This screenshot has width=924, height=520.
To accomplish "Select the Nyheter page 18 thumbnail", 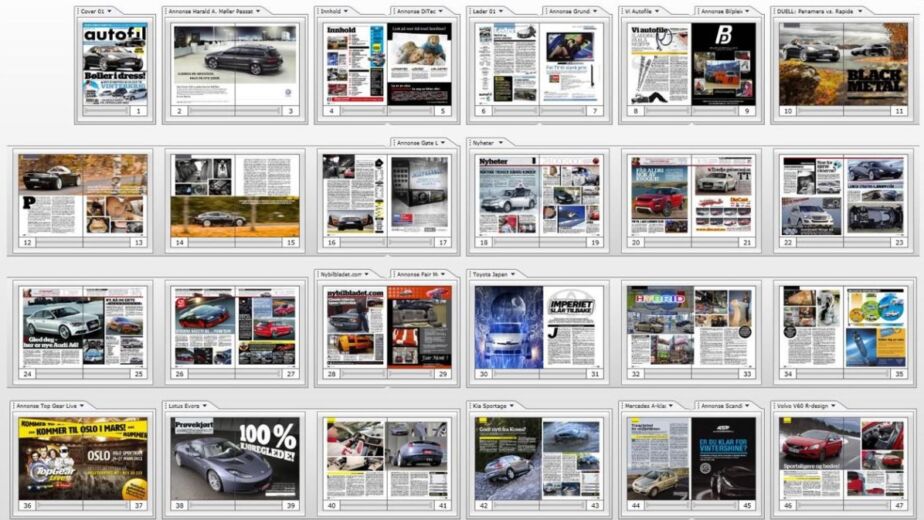I will 507,195.
